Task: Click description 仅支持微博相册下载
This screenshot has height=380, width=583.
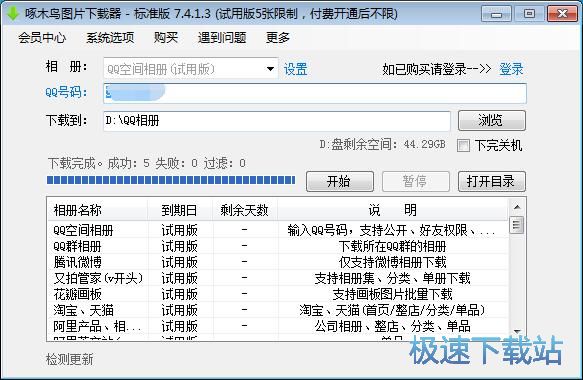Action: pos(393,262)
